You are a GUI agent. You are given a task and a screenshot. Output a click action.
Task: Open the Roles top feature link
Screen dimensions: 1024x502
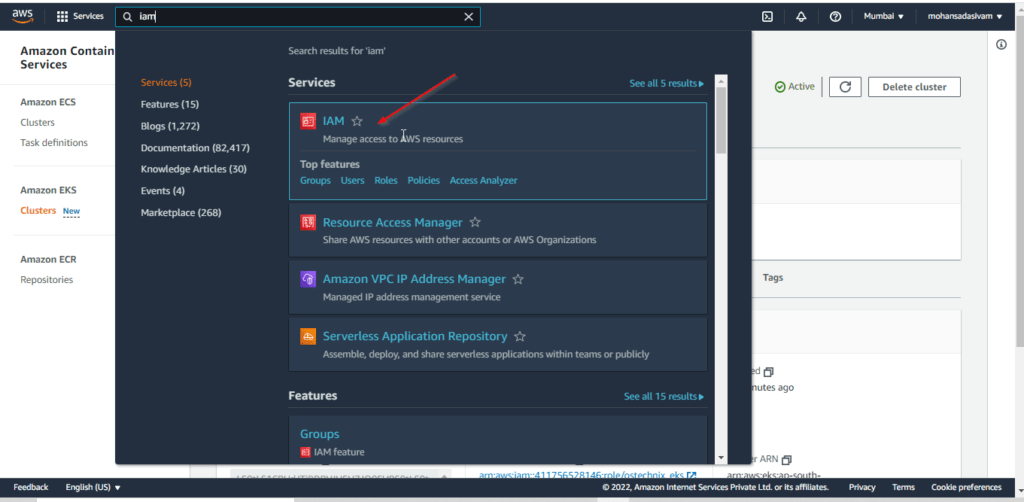[386, 180]
